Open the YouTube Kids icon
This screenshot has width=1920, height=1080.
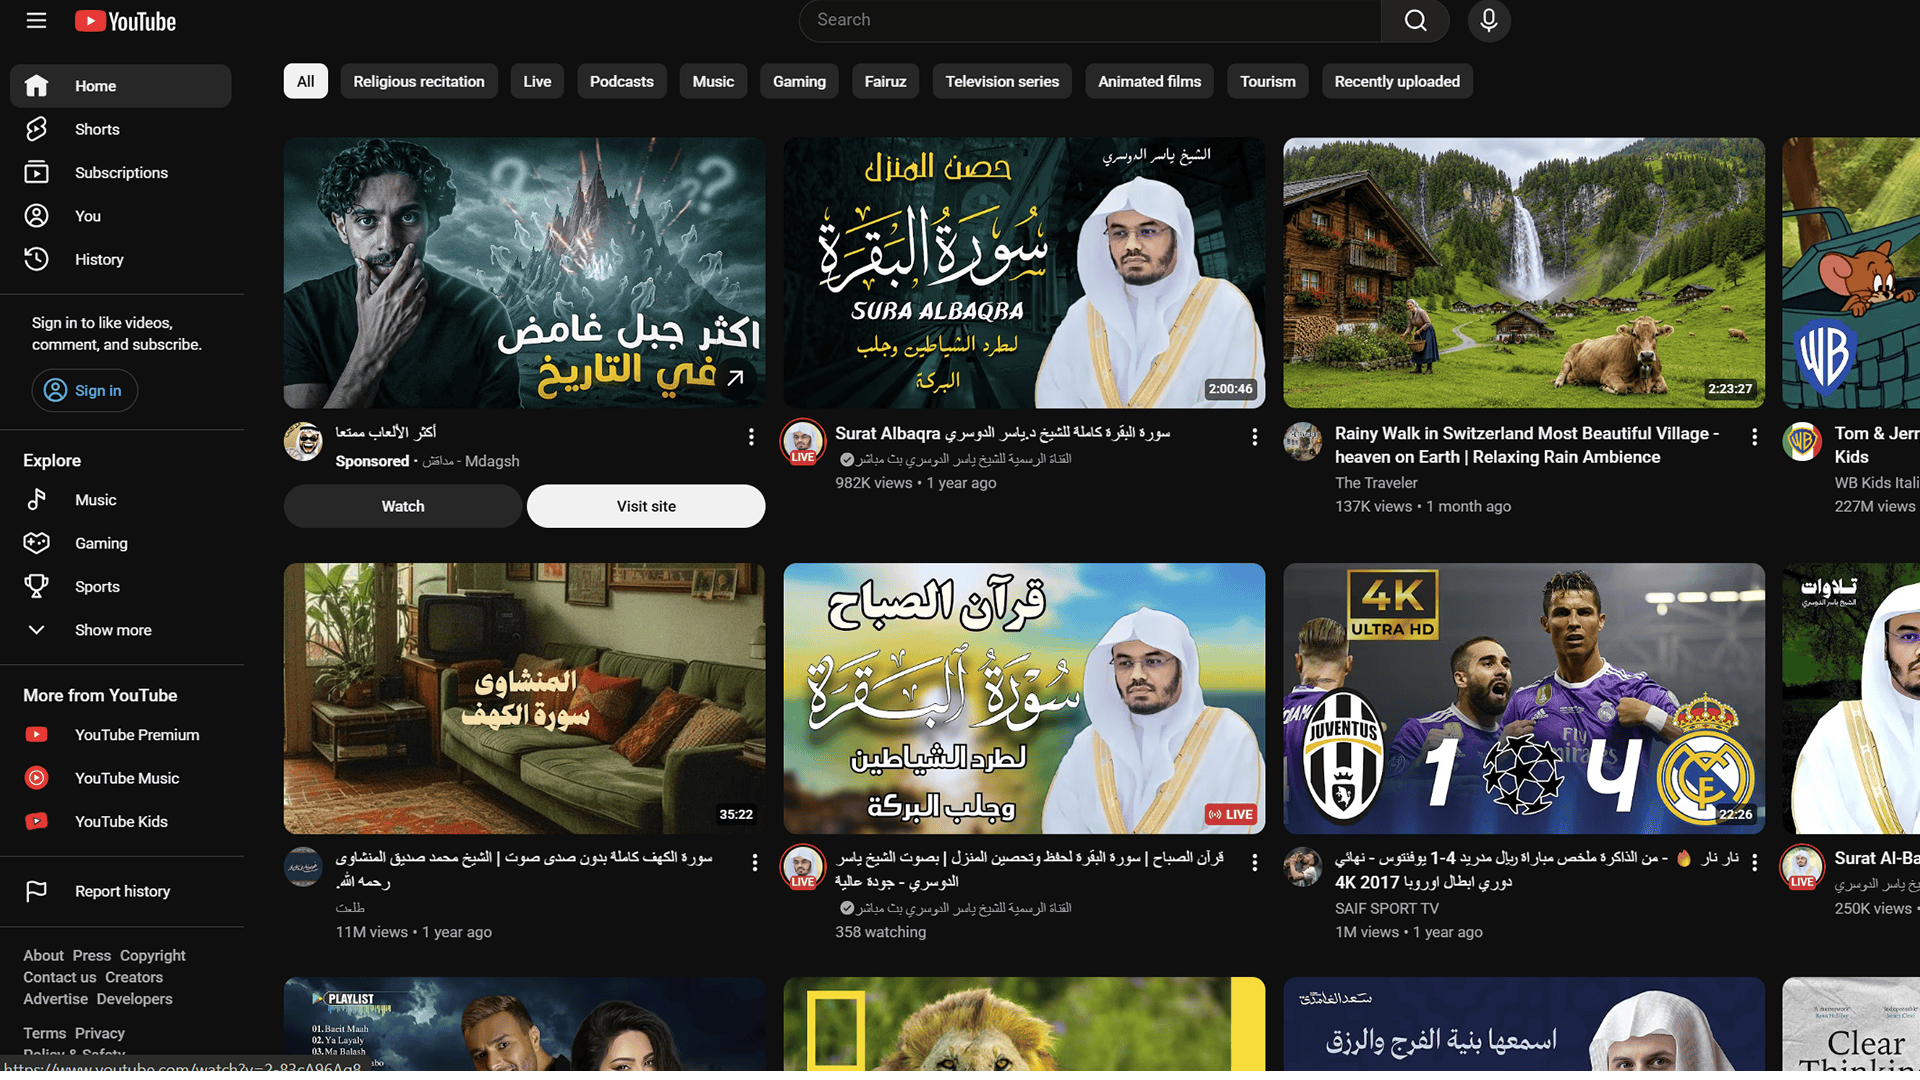pyautogui.click(x=36, y=821)
